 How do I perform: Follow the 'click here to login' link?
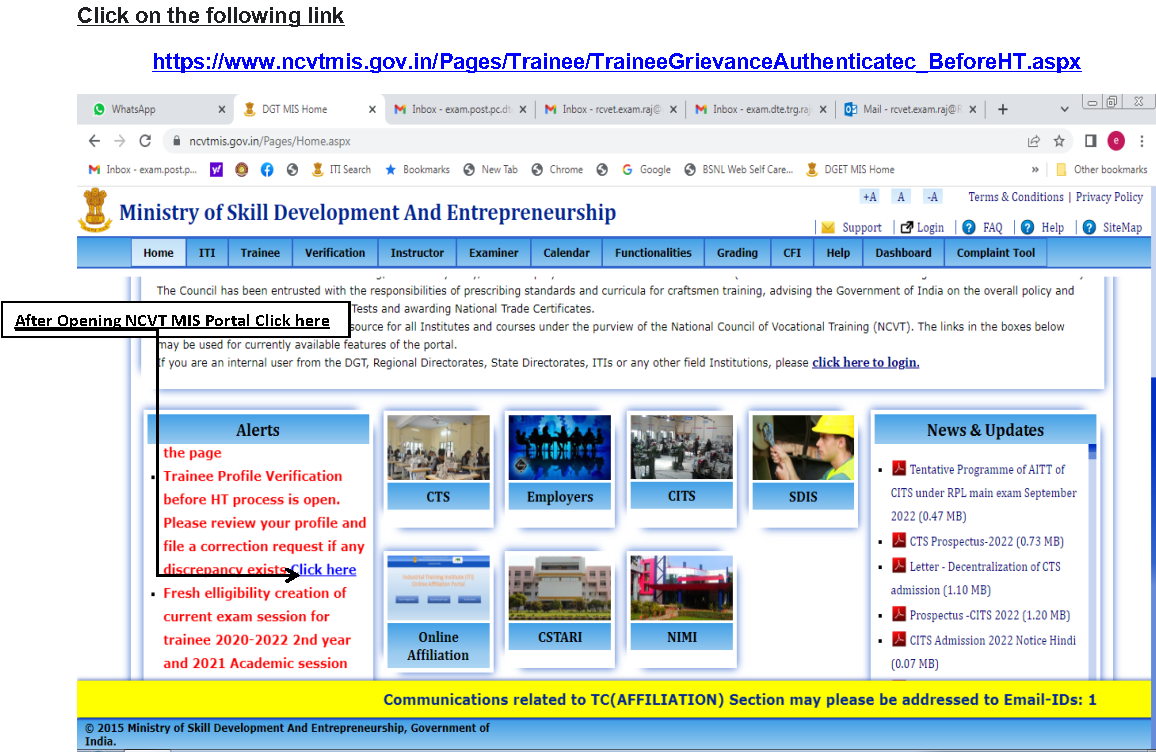[866, 363]
